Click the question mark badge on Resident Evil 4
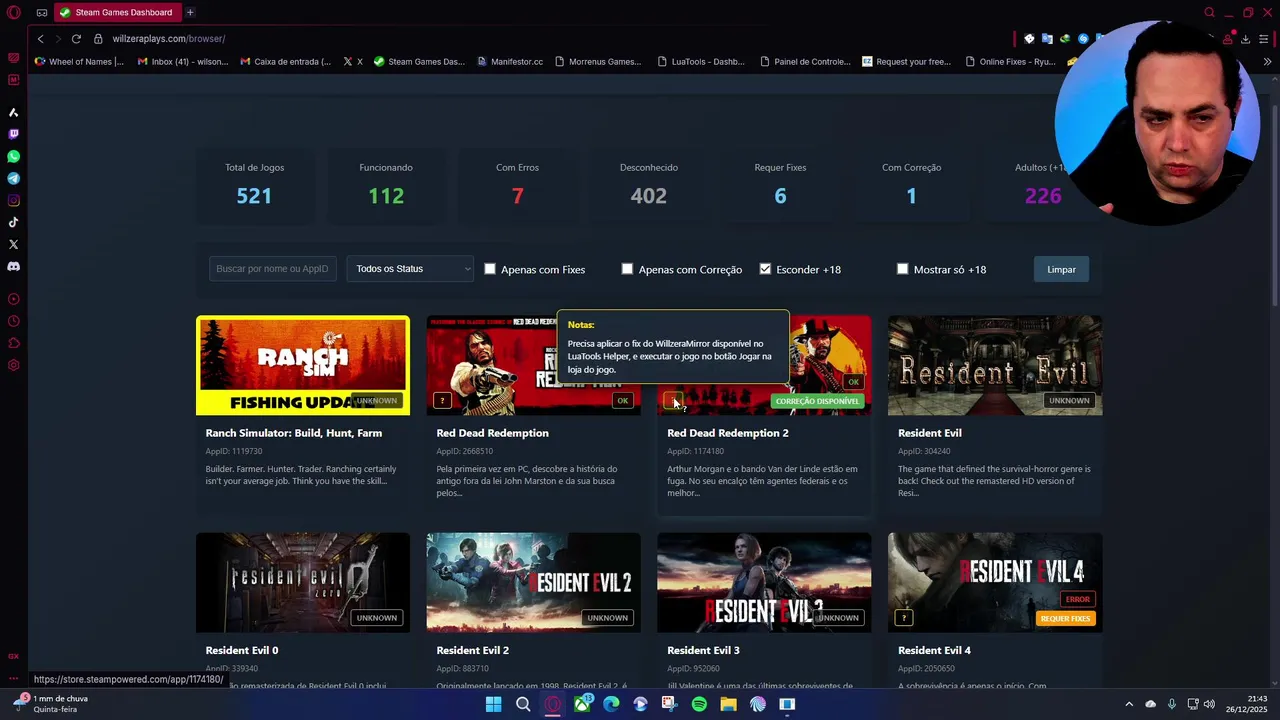Image resolution: width=1280 pixels, height=720 pixels. tap(904, 618)
